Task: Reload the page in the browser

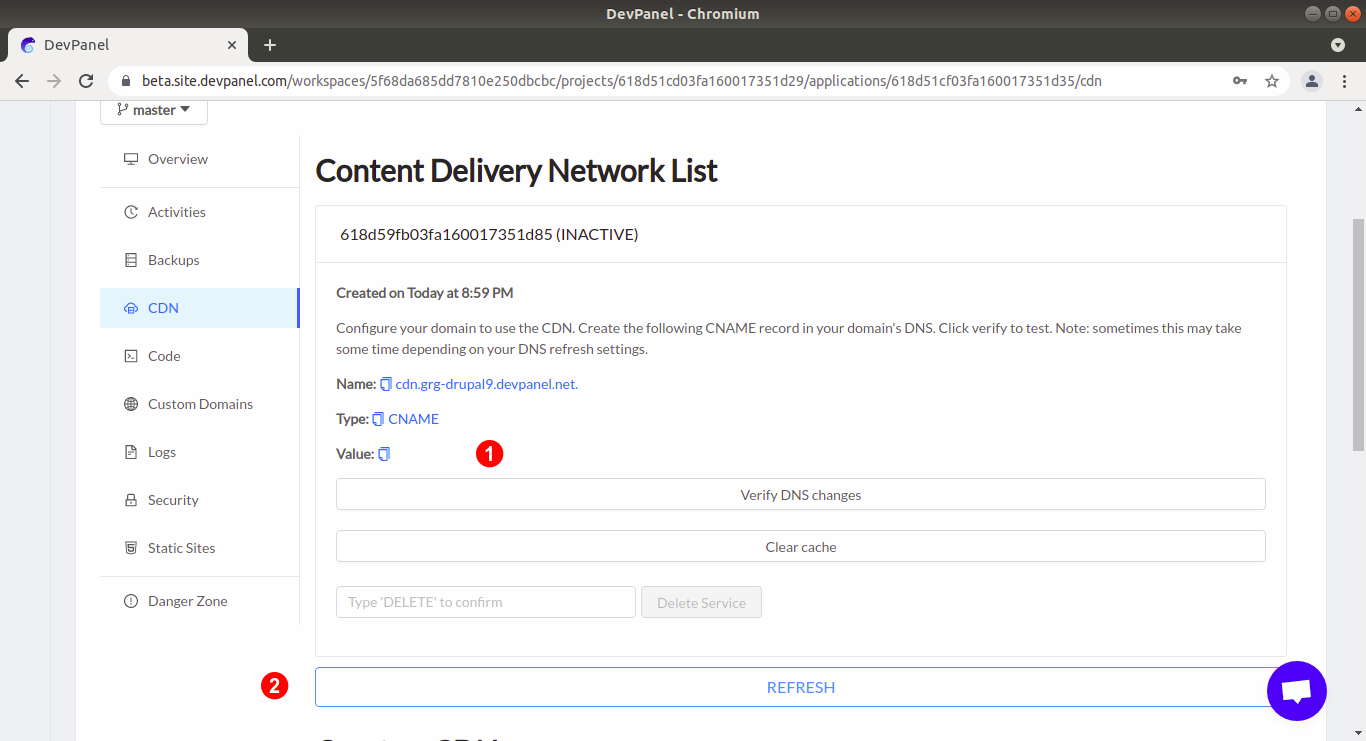Action: pos(86,81)
